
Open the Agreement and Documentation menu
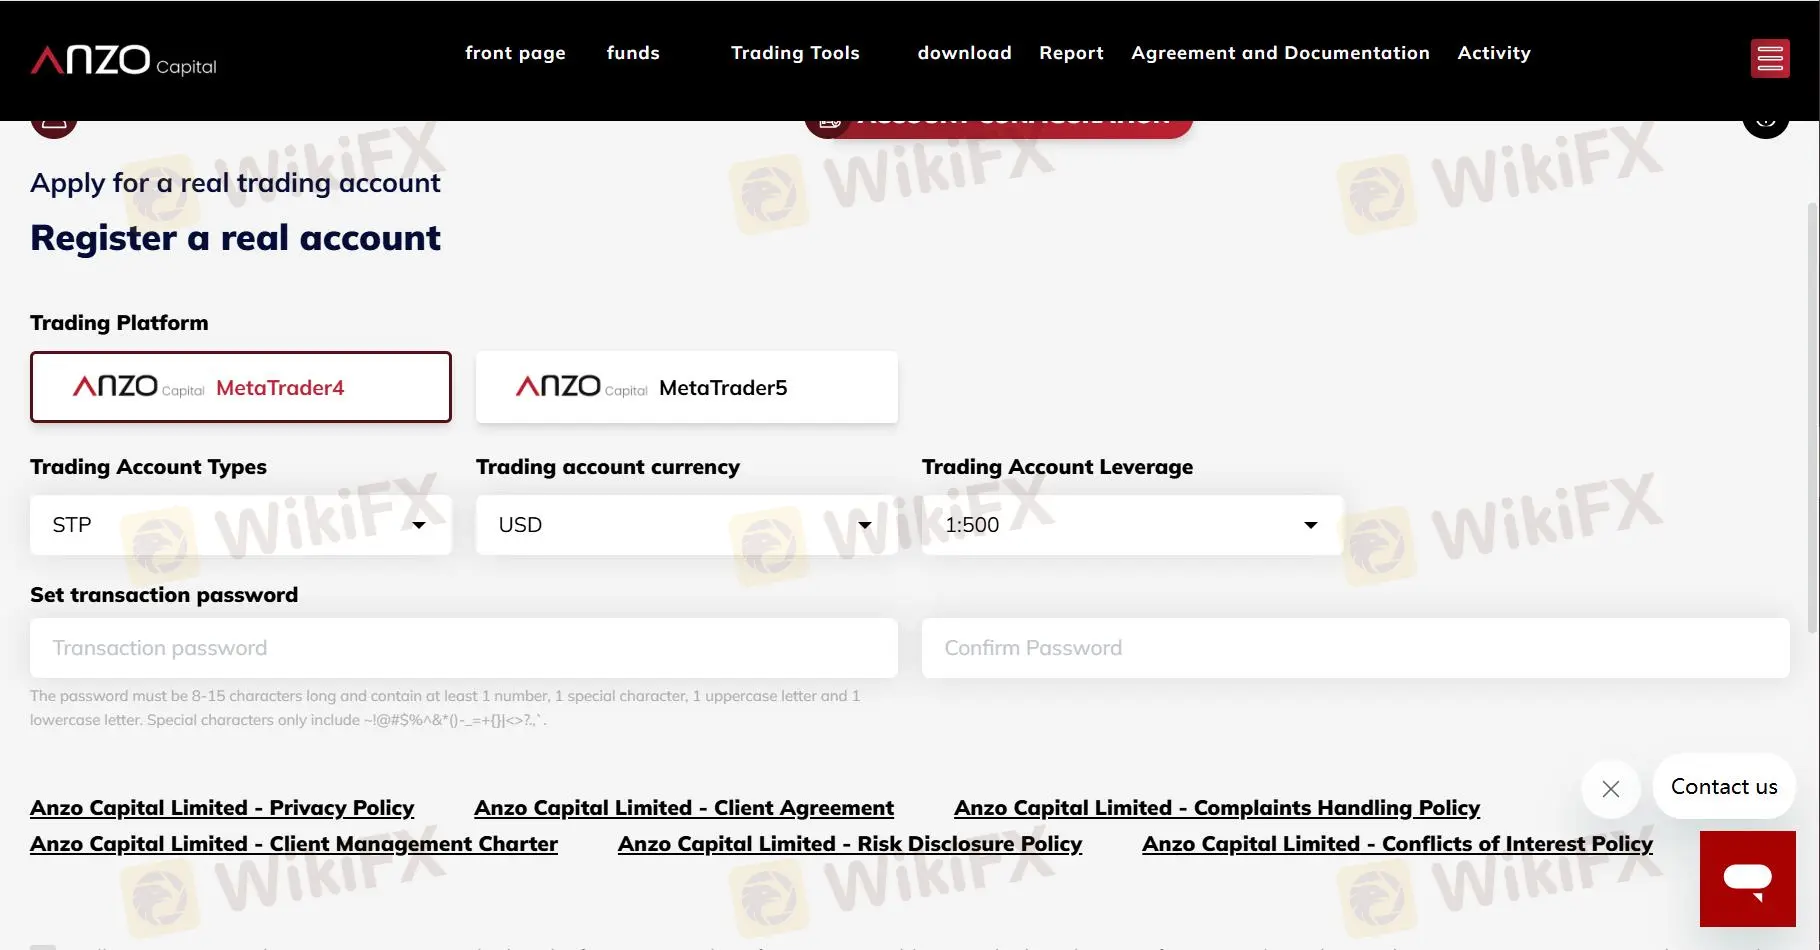coord(1280,53)
